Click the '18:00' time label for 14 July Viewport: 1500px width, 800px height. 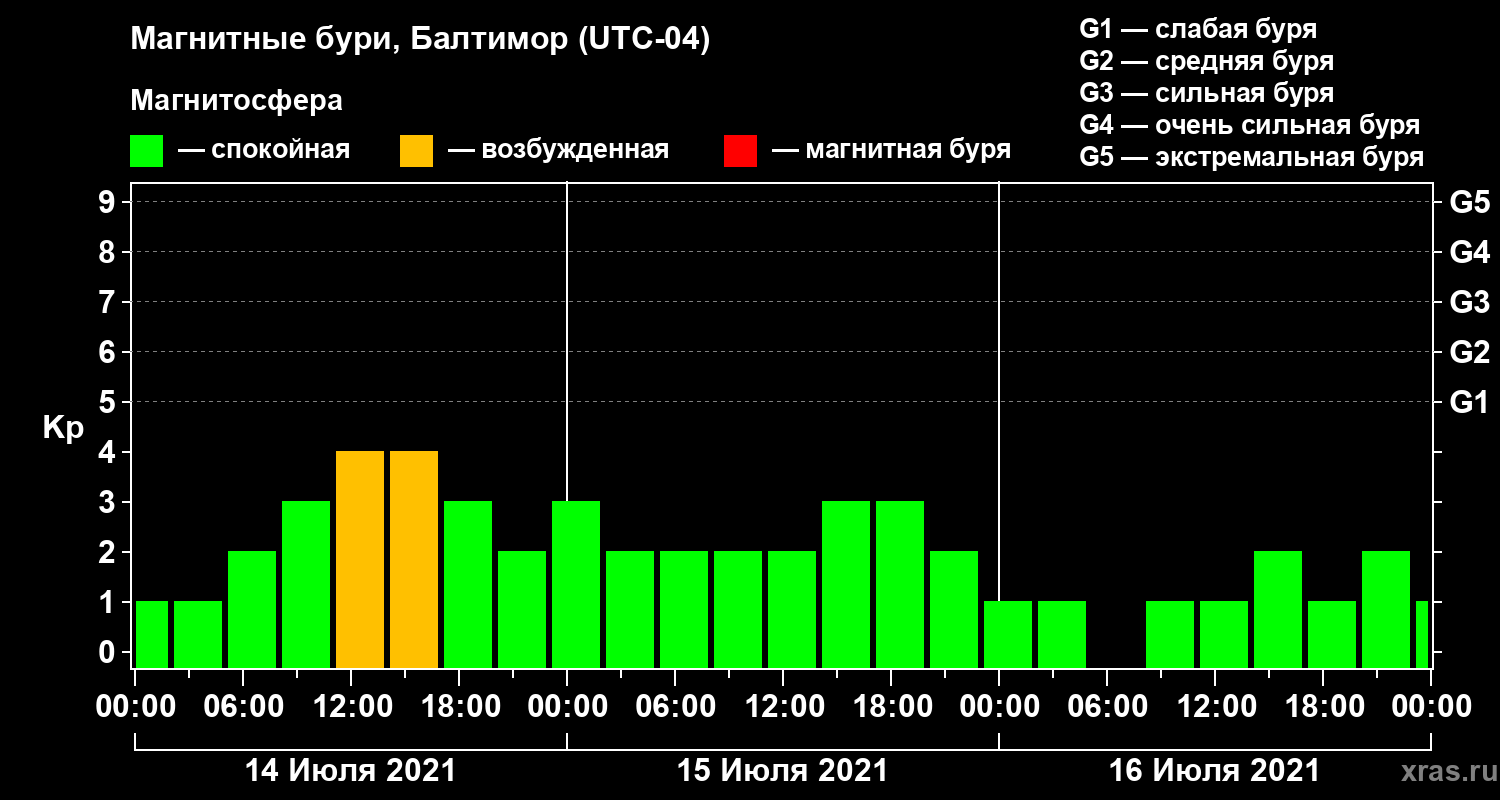tap(459, 707)
